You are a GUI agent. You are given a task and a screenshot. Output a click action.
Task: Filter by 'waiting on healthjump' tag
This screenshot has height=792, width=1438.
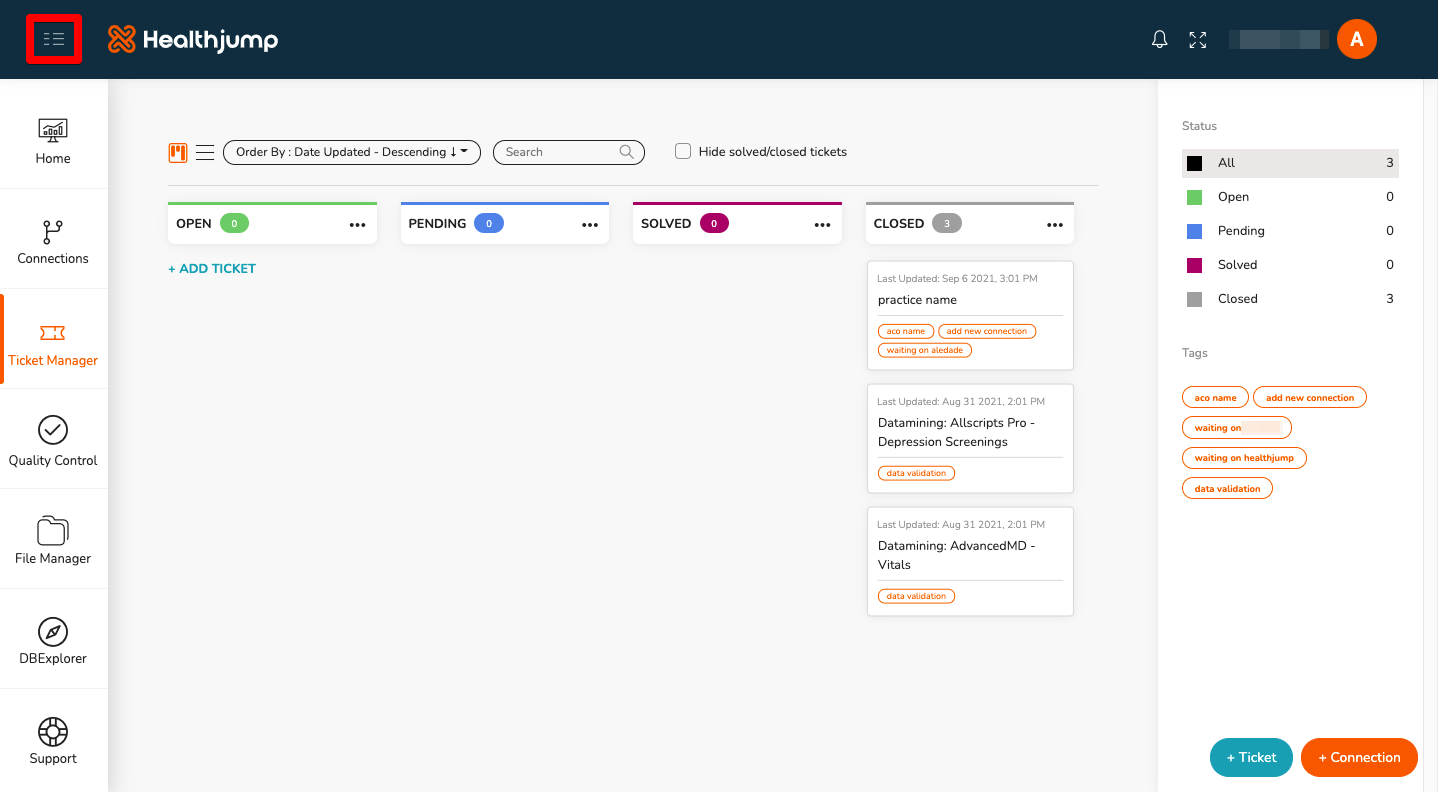[1244, 458]
